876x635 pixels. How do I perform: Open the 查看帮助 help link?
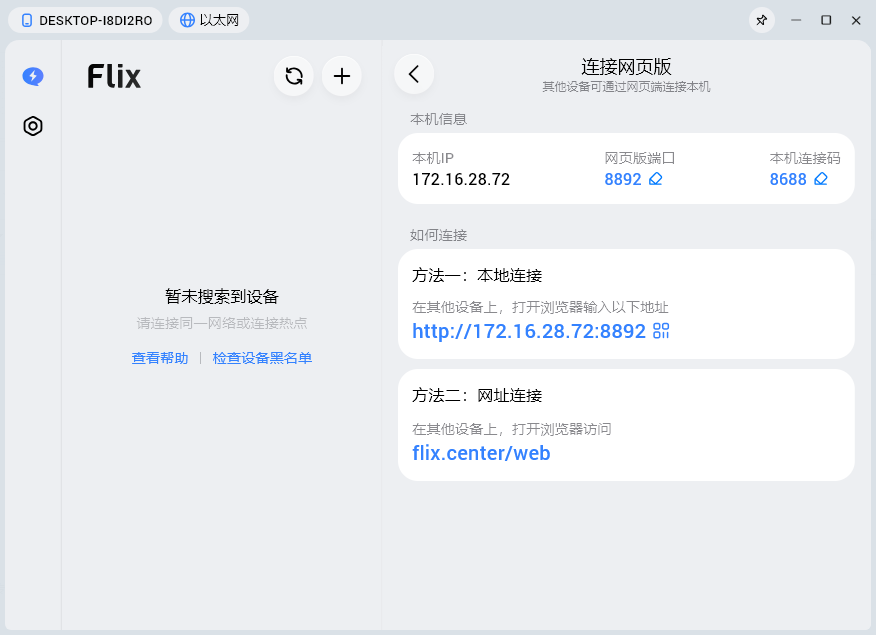coord(160,358)
